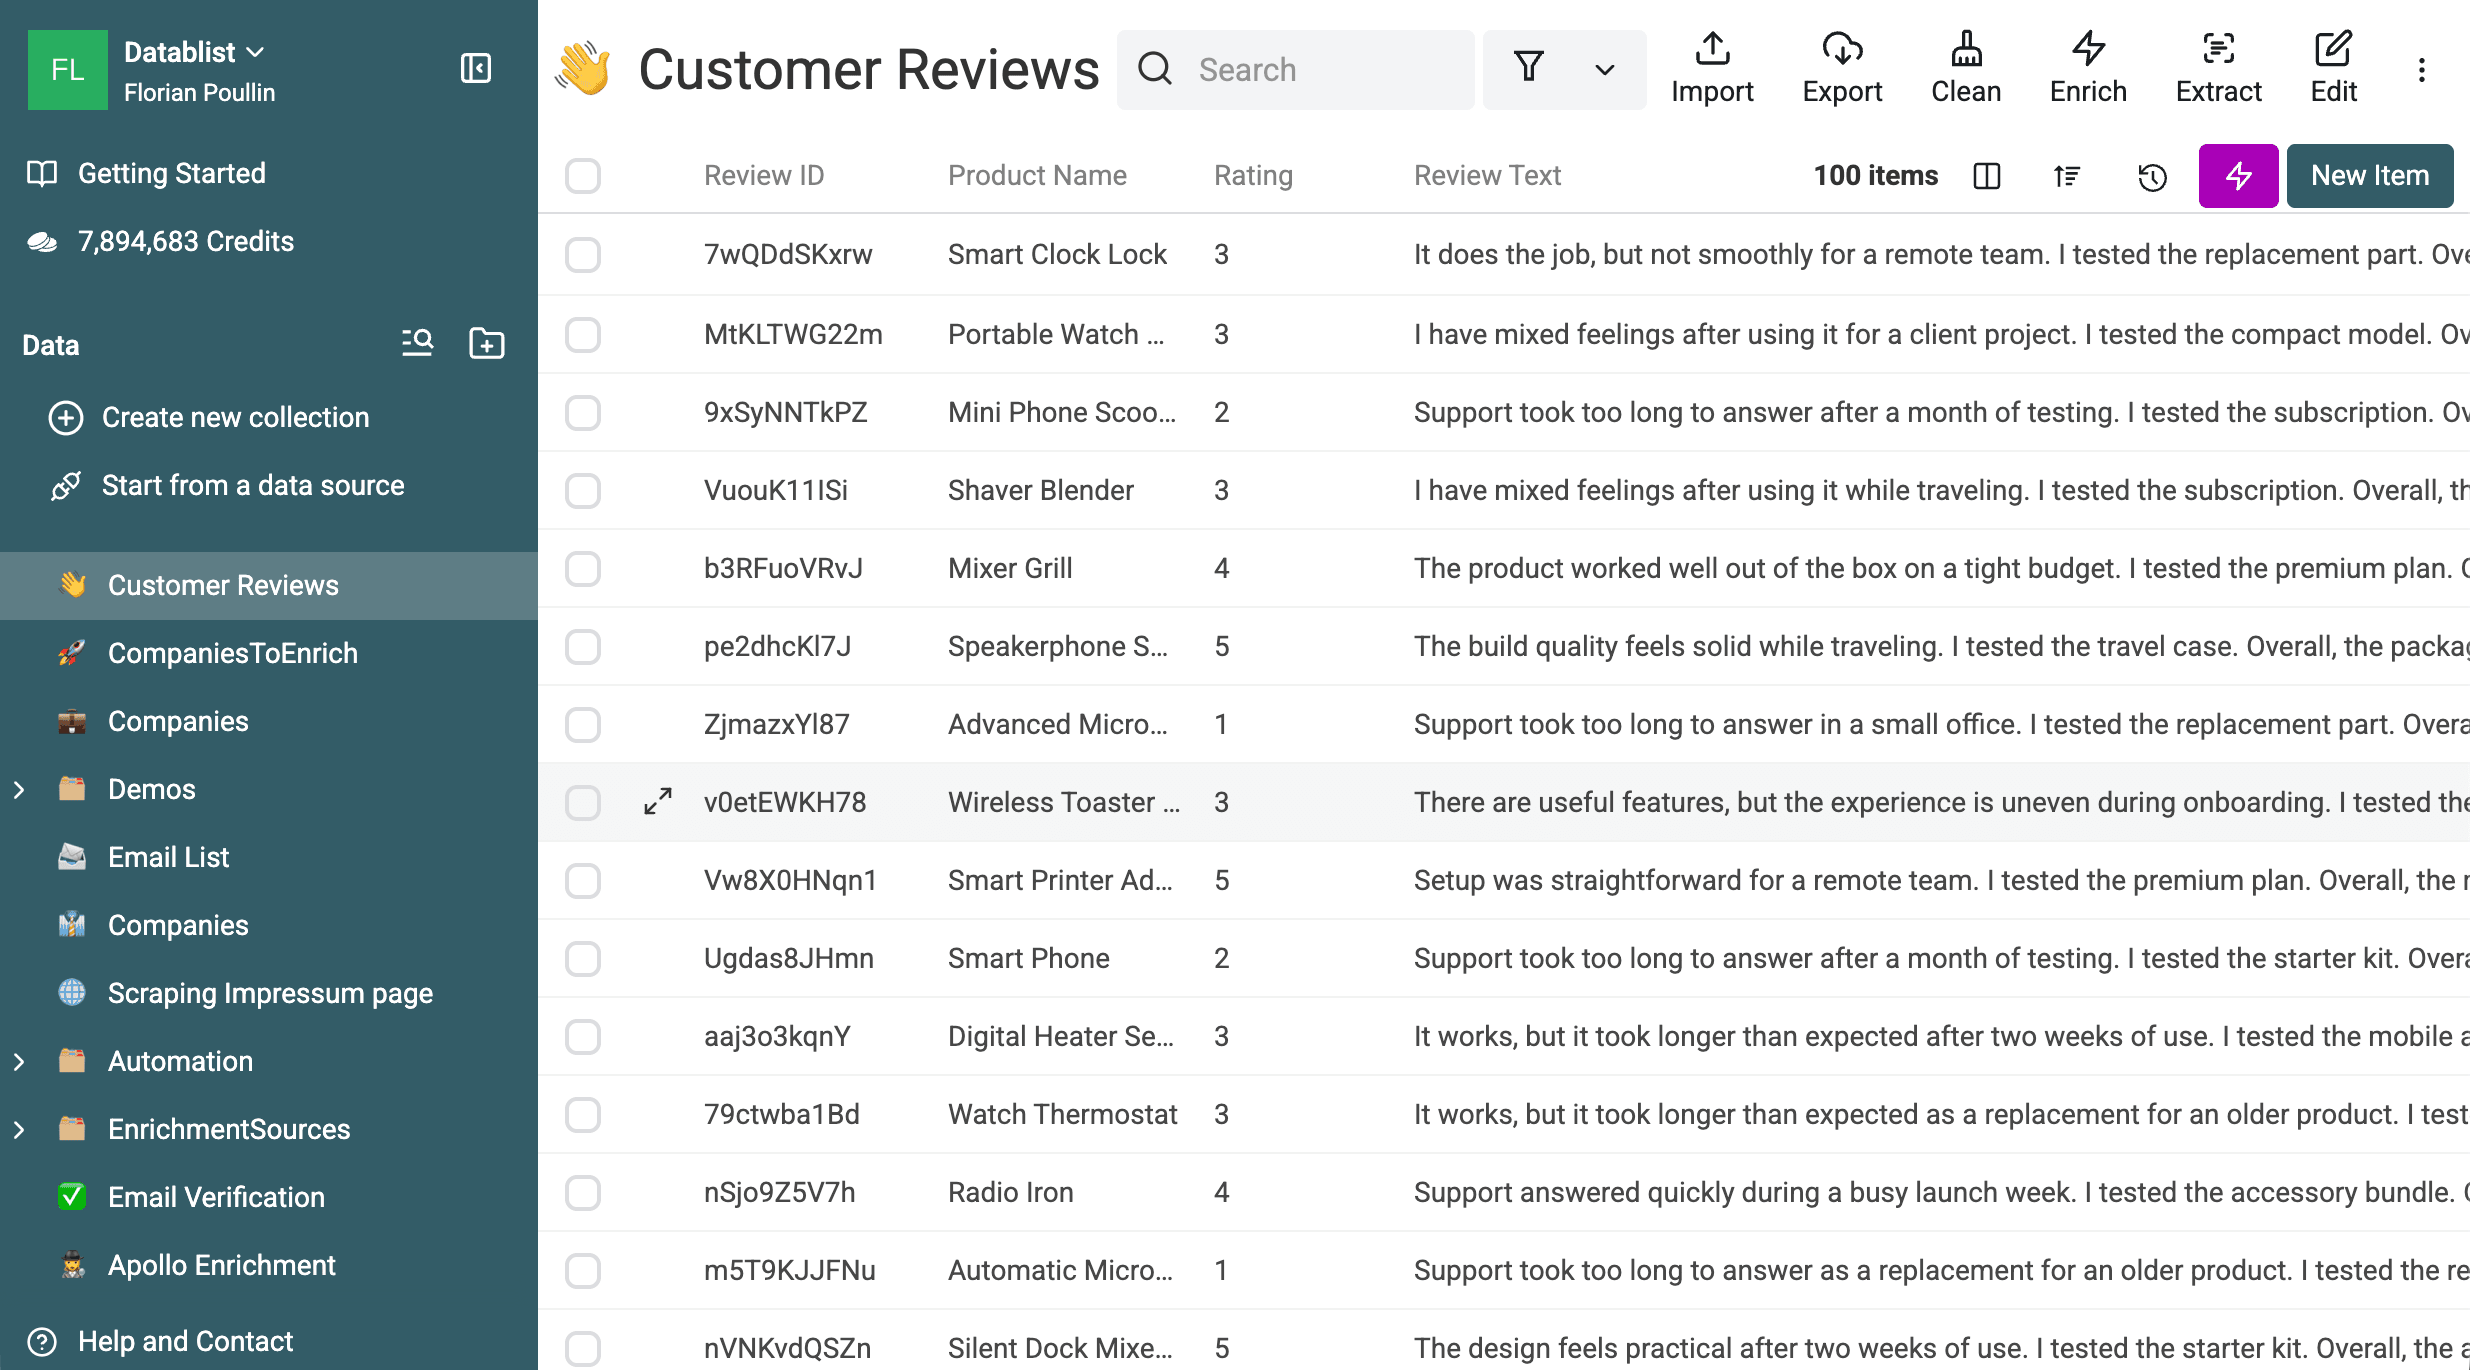Click the Review Text column header
Screen dimensions: 2470x1370
1487,176
